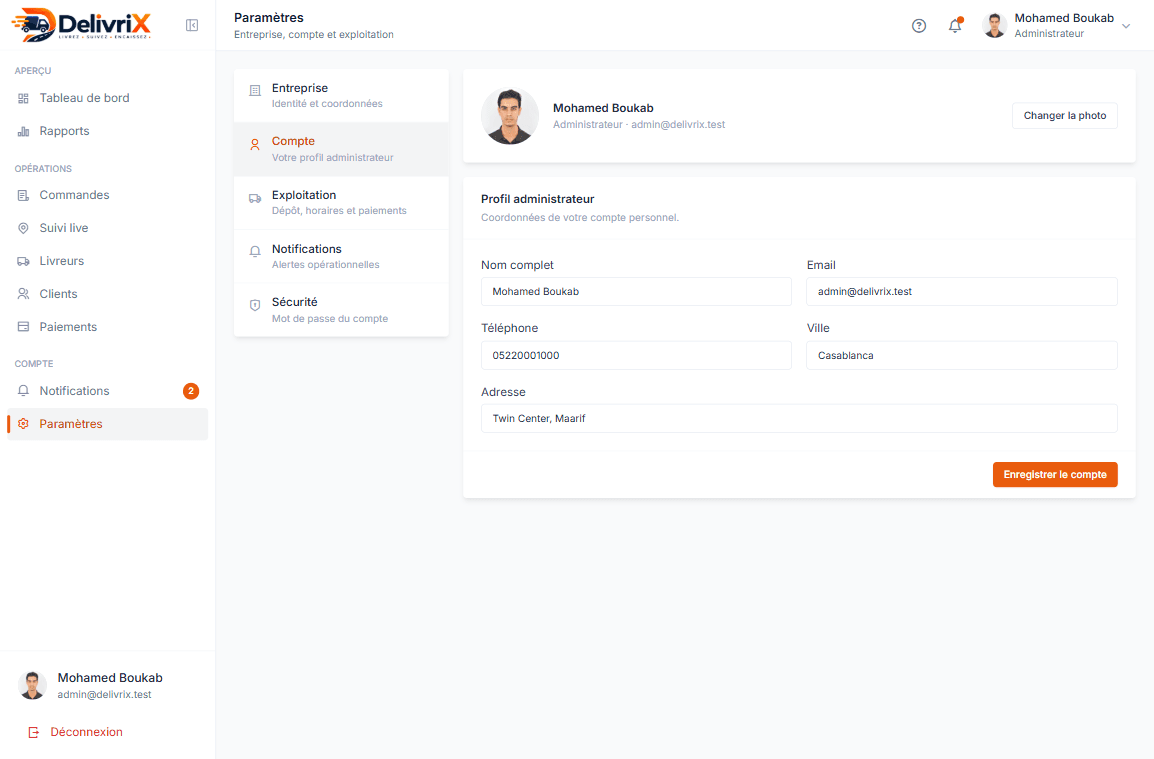Click the Déconnexion logout icon
Screen dimensions: 1154x759
point(34,732)
